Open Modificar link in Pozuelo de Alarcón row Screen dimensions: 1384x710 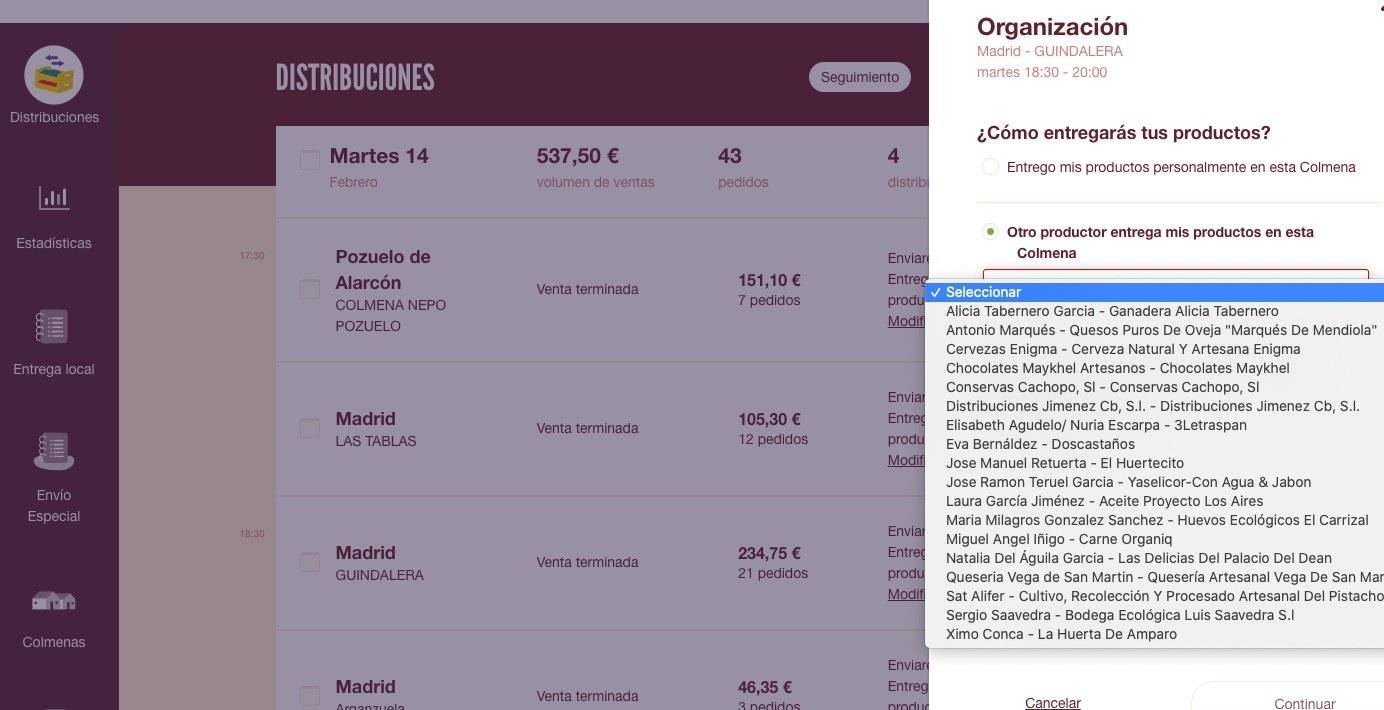point(907,321)
